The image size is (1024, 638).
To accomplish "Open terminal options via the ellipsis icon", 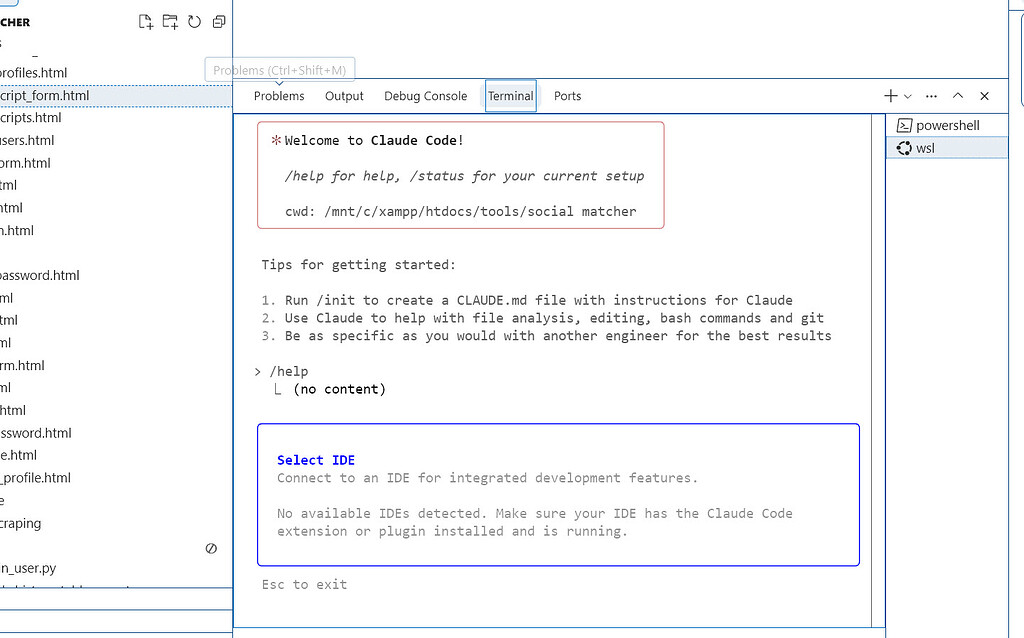I will 931,95.
